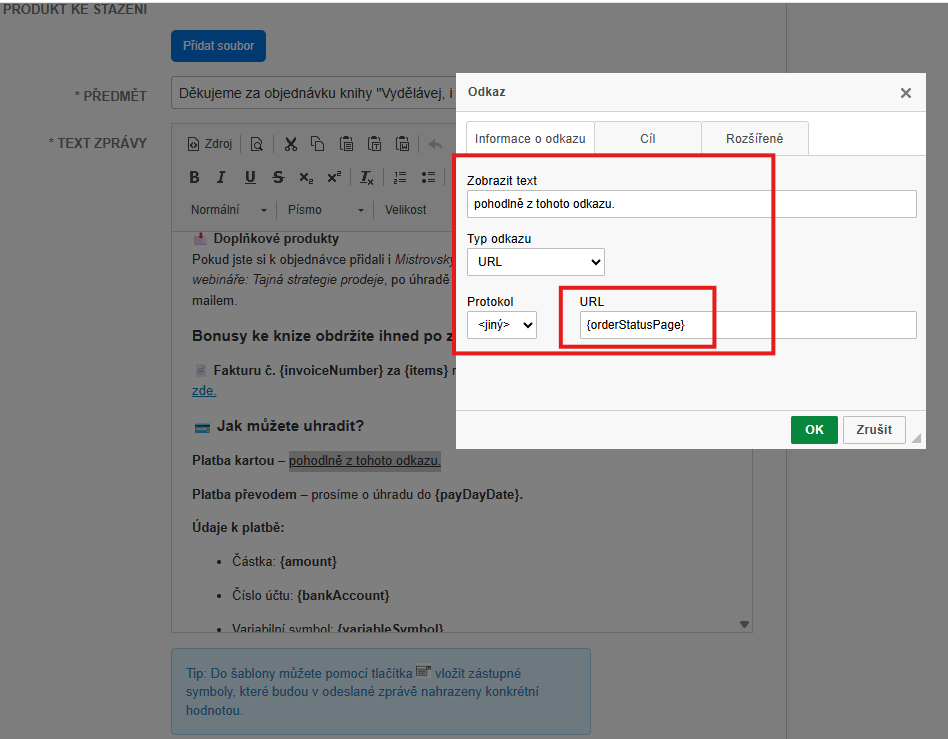Image resolution: width=948 pixels, height=739 pixels.
Task: Insert a bulleted list
Action: 428,177
